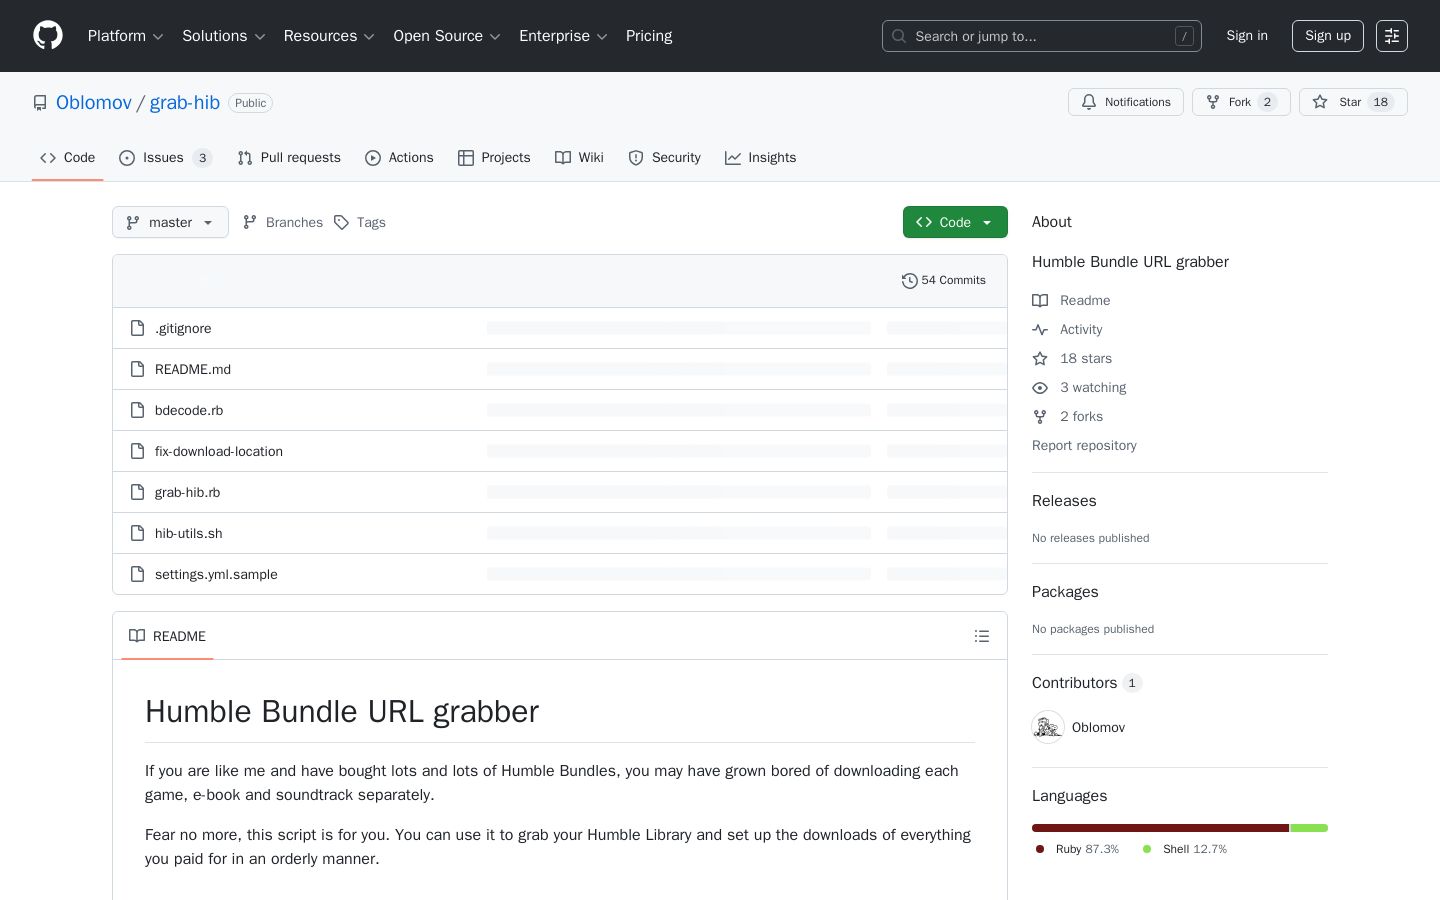Click the file icon next to hib-utils.sh
The image size is (1440, 900).
138,533
